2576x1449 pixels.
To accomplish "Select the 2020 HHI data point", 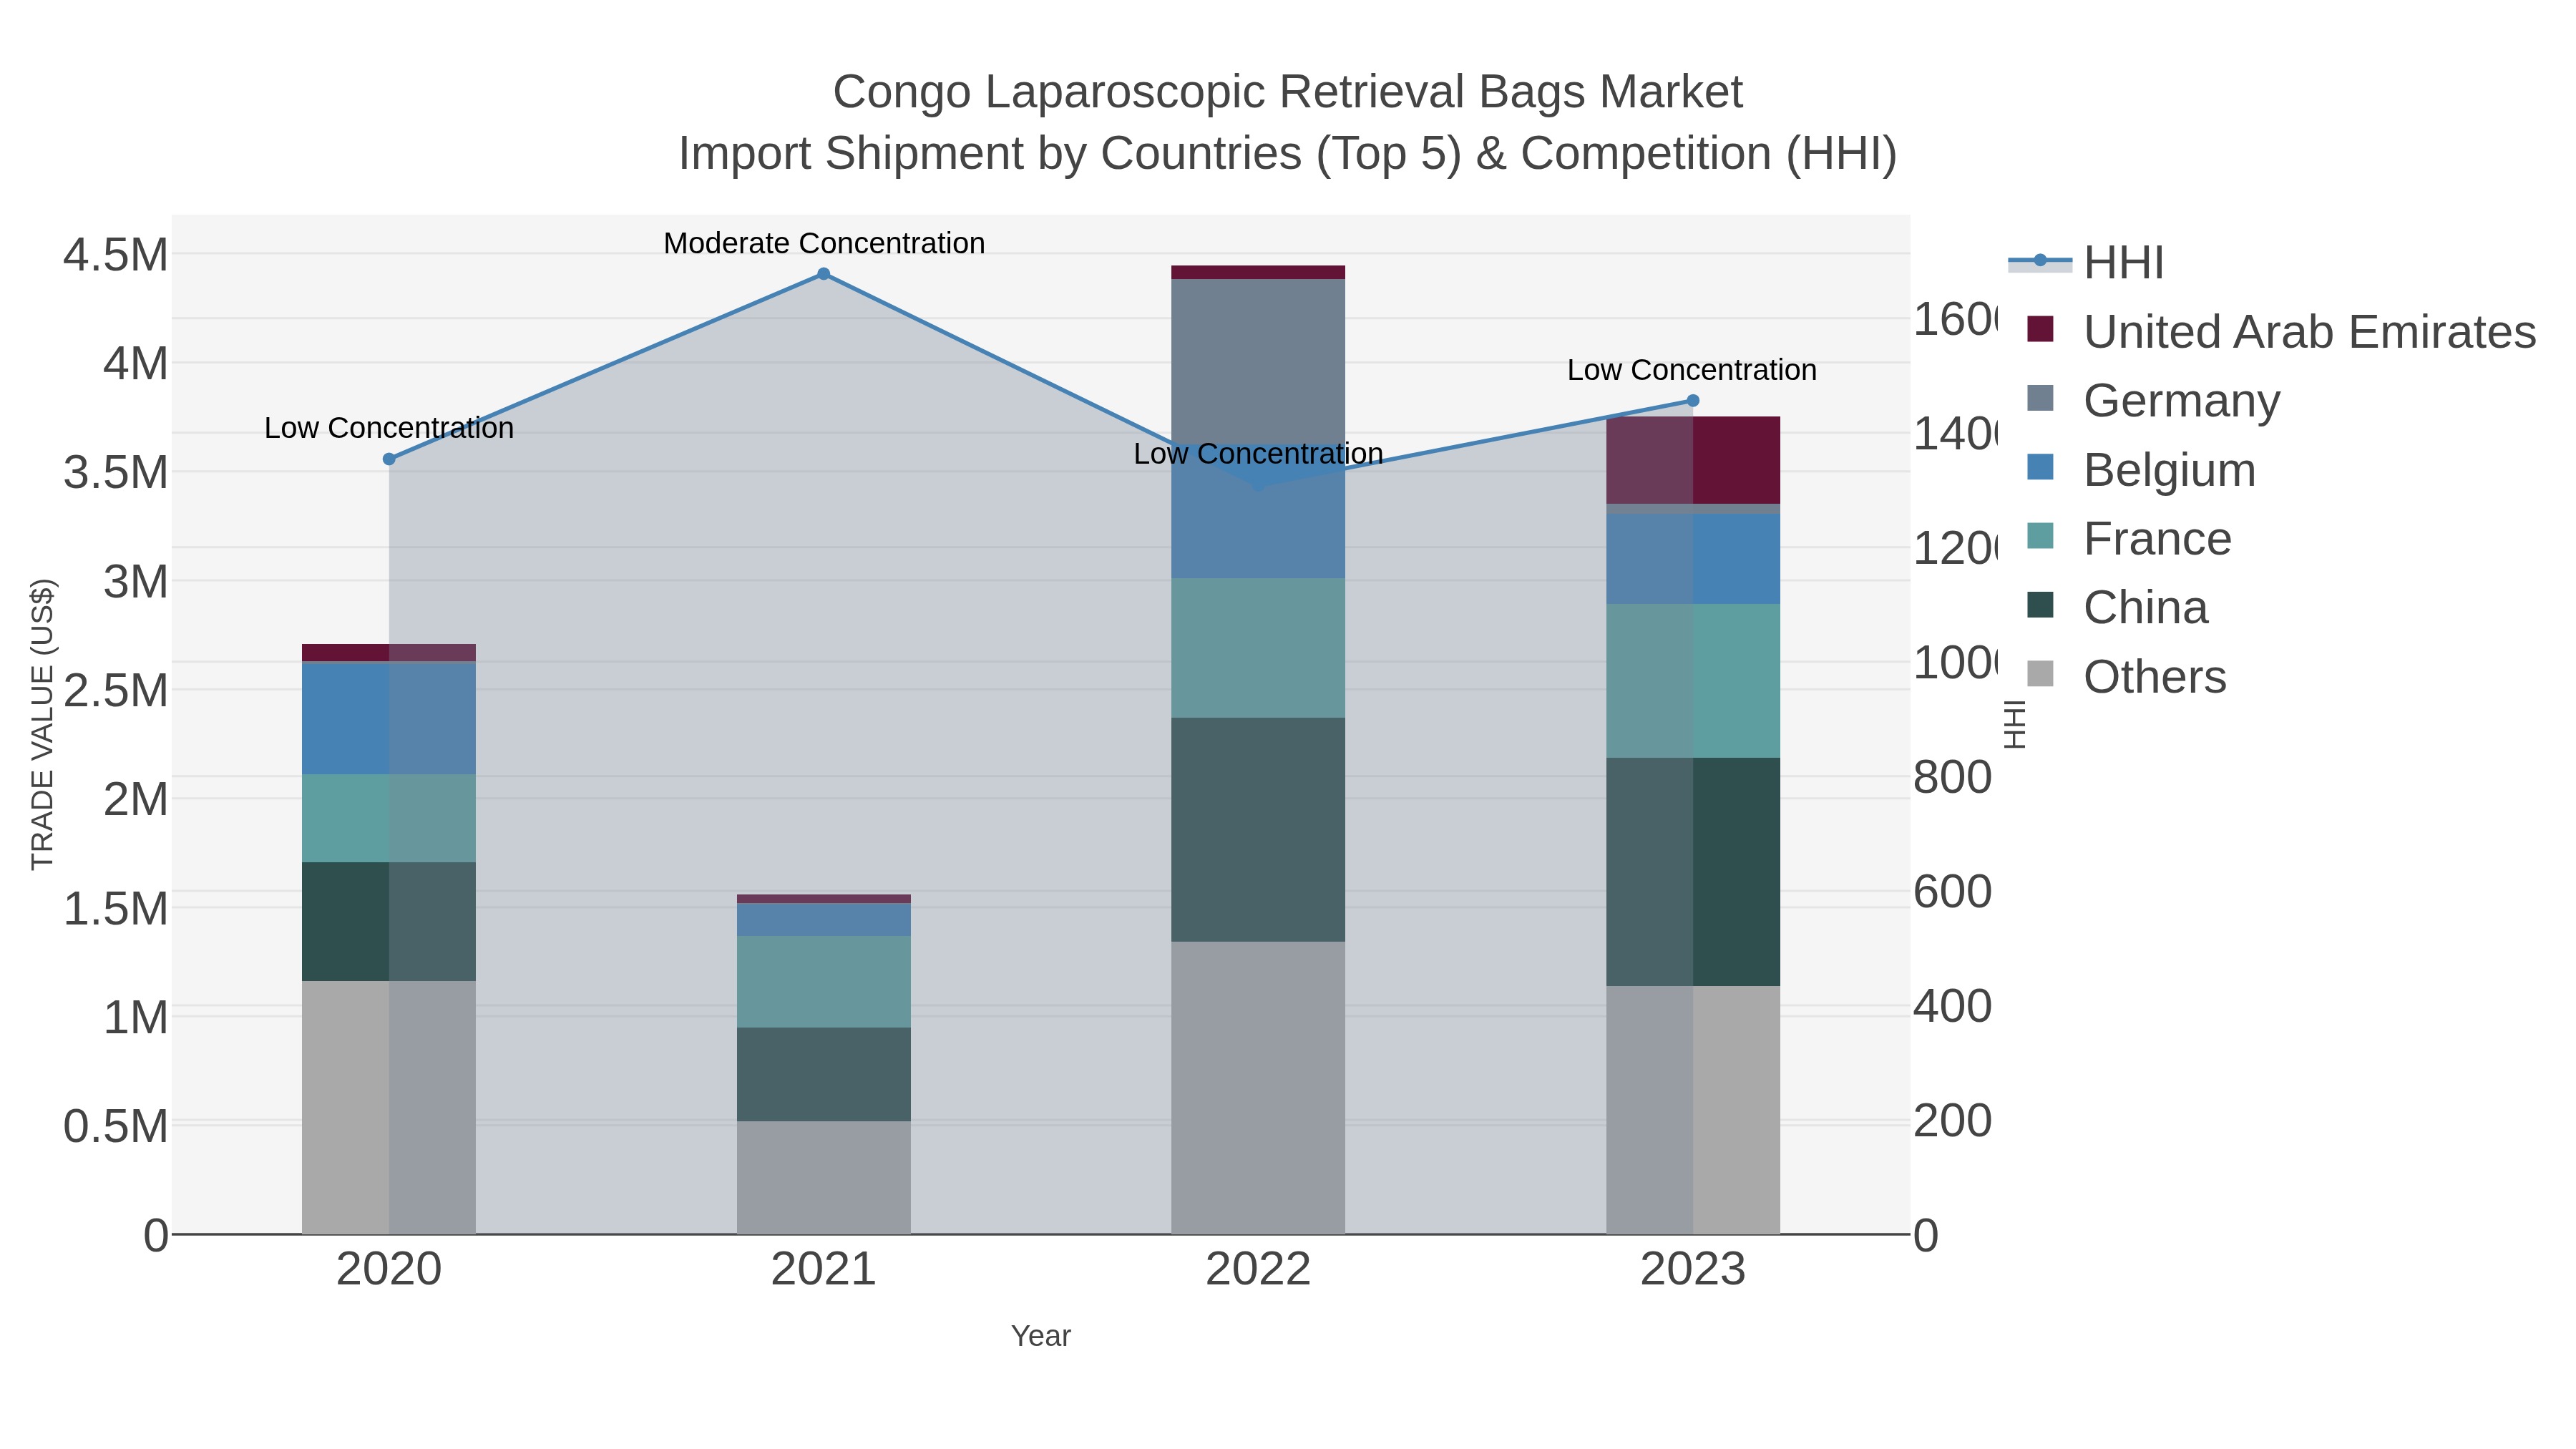I will pyautogui.click(x=389, y=459).
